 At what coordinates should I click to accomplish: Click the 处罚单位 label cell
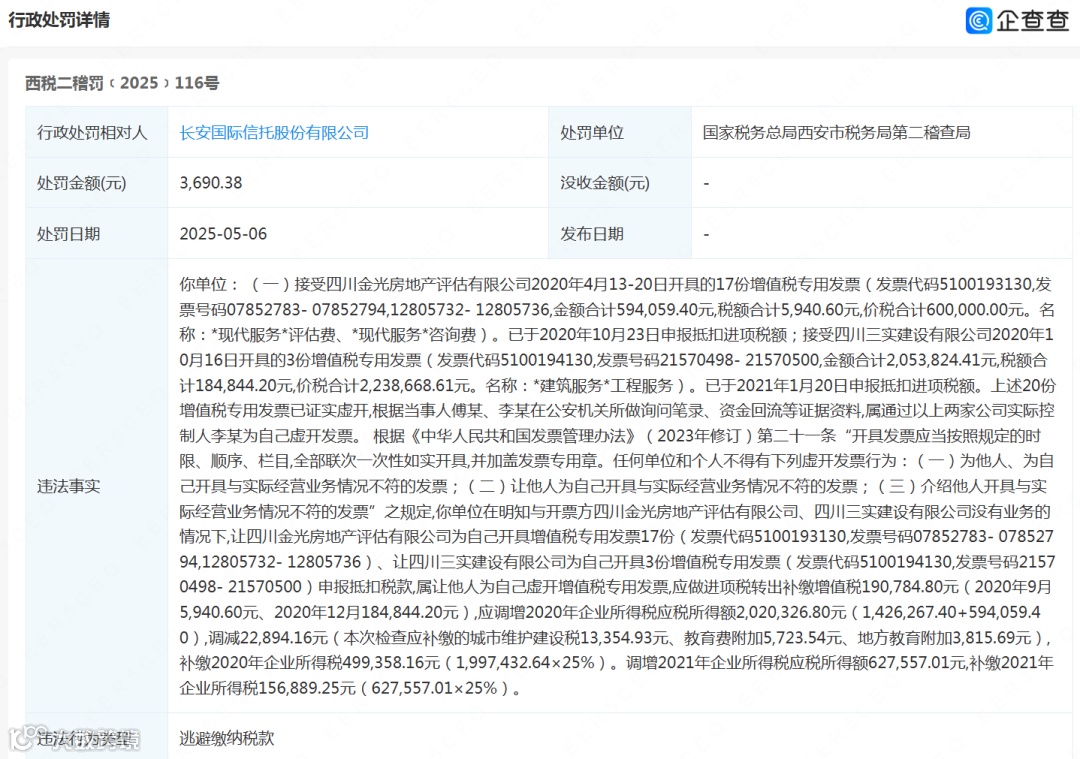click(x=619, y=132)
